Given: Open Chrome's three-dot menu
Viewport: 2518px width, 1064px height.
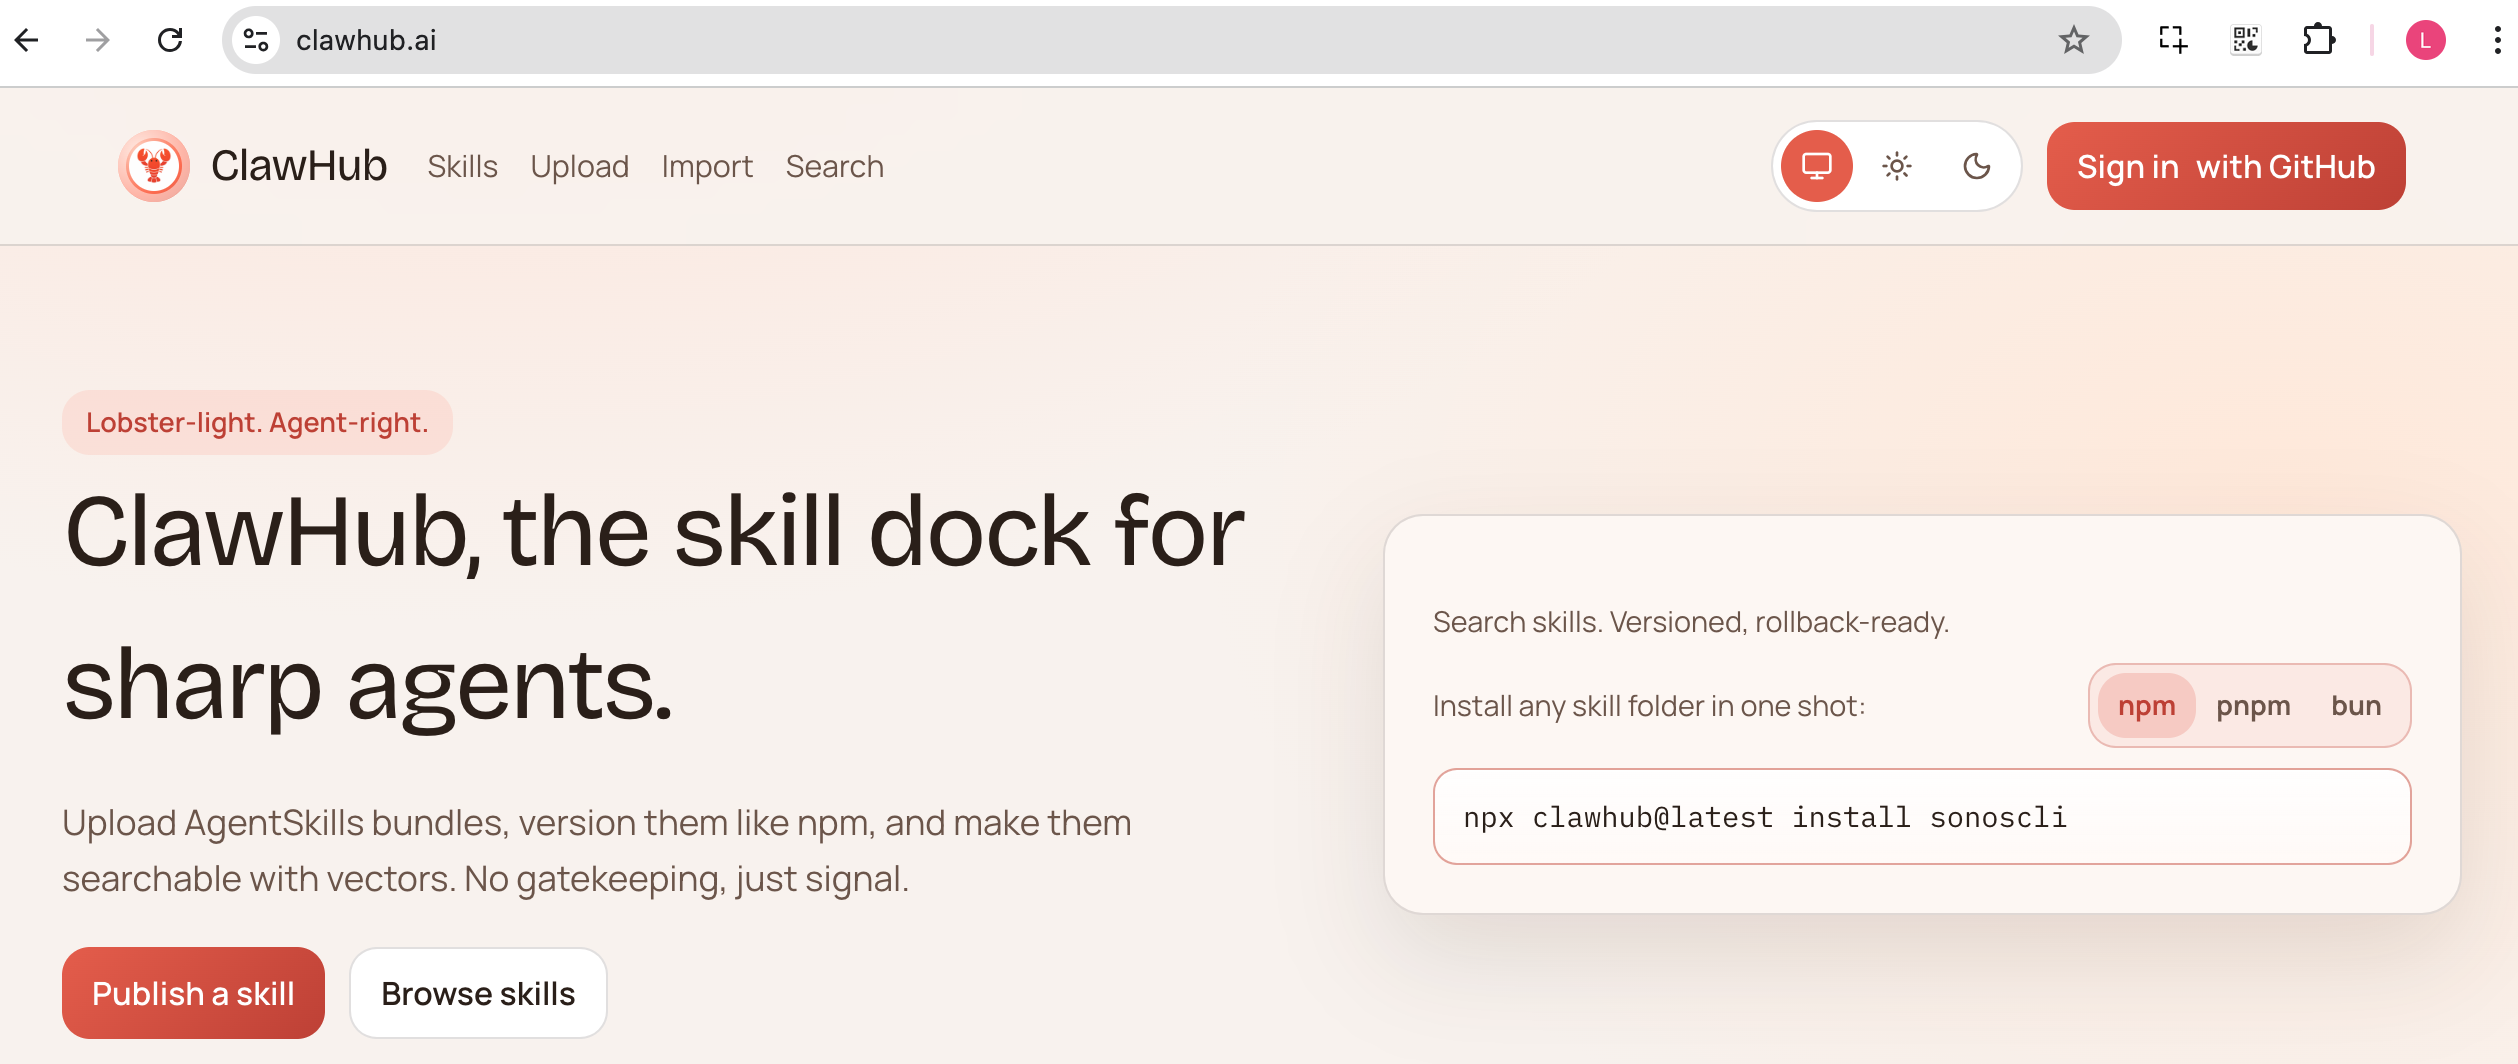Looking at the screenshot, I should click(x=2492, y=40).
